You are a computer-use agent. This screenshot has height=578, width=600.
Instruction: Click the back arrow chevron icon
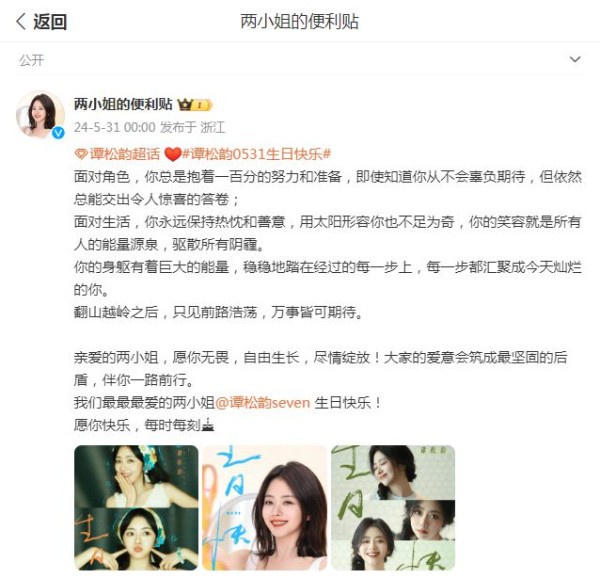(21, 21)
